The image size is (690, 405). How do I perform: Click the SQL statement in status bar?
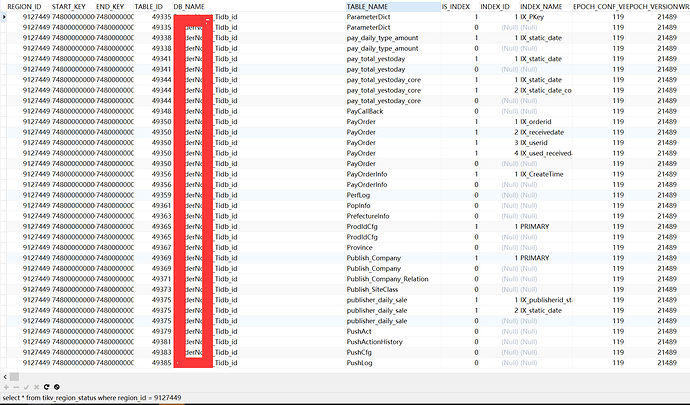point(92,398)
